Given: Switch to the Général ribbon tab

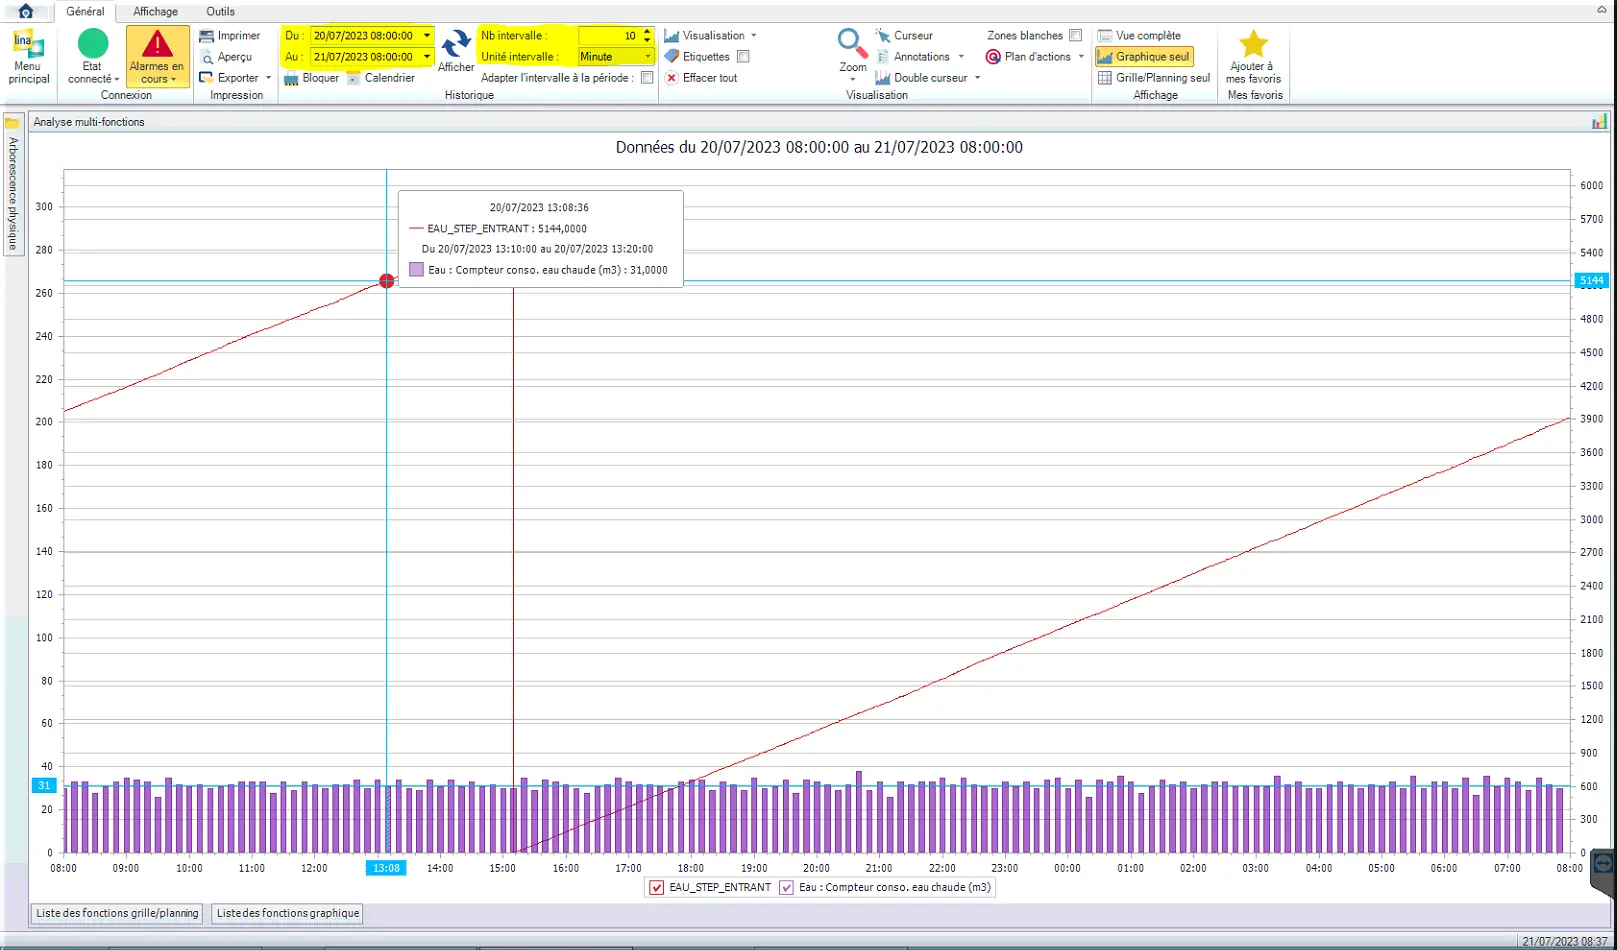Looking at the screenshot, I should pos(86,12).
